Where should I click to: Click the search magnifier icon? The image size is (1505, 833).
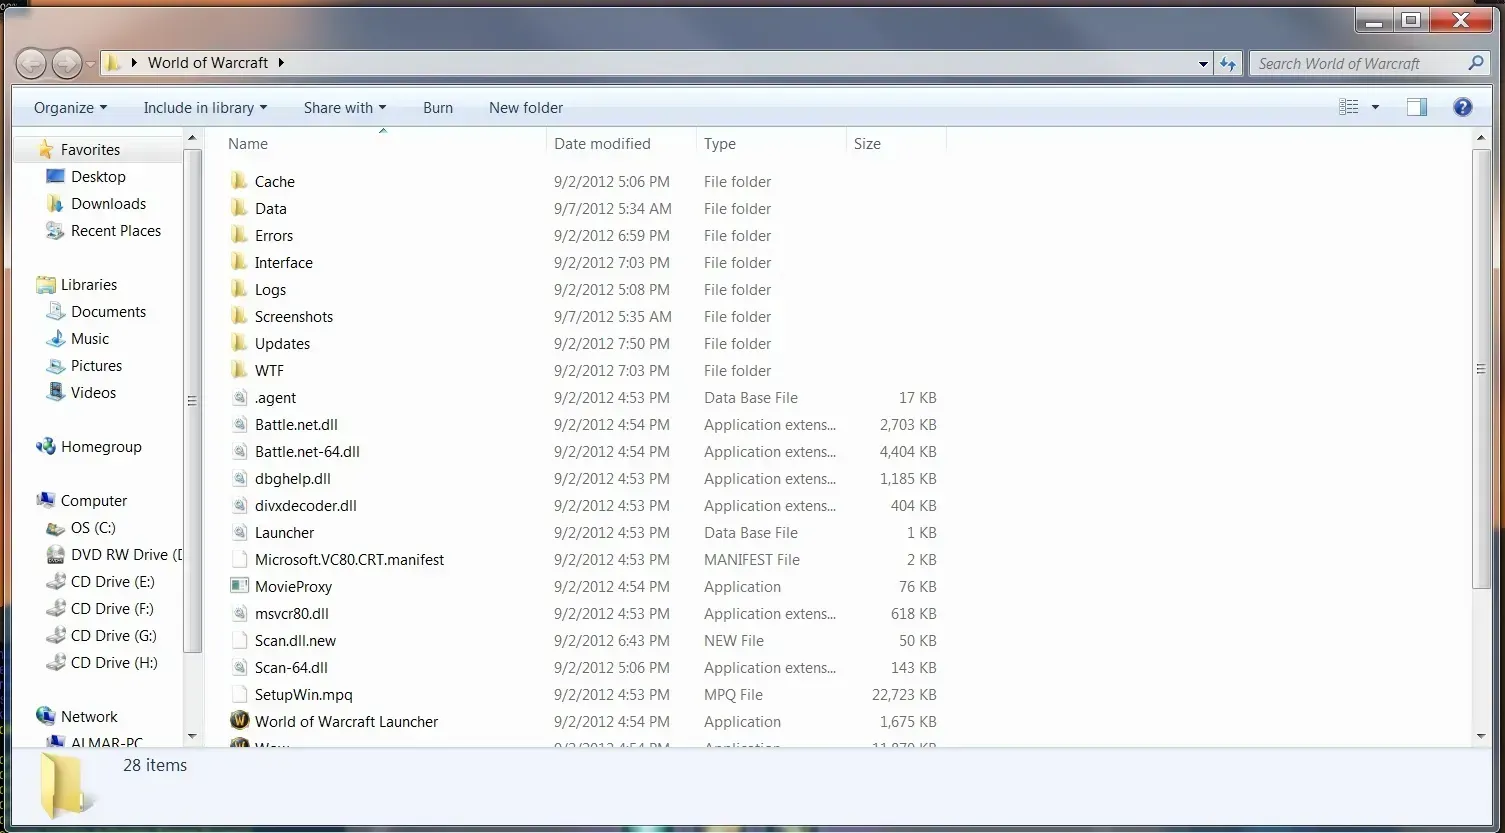pos(1475,63)
